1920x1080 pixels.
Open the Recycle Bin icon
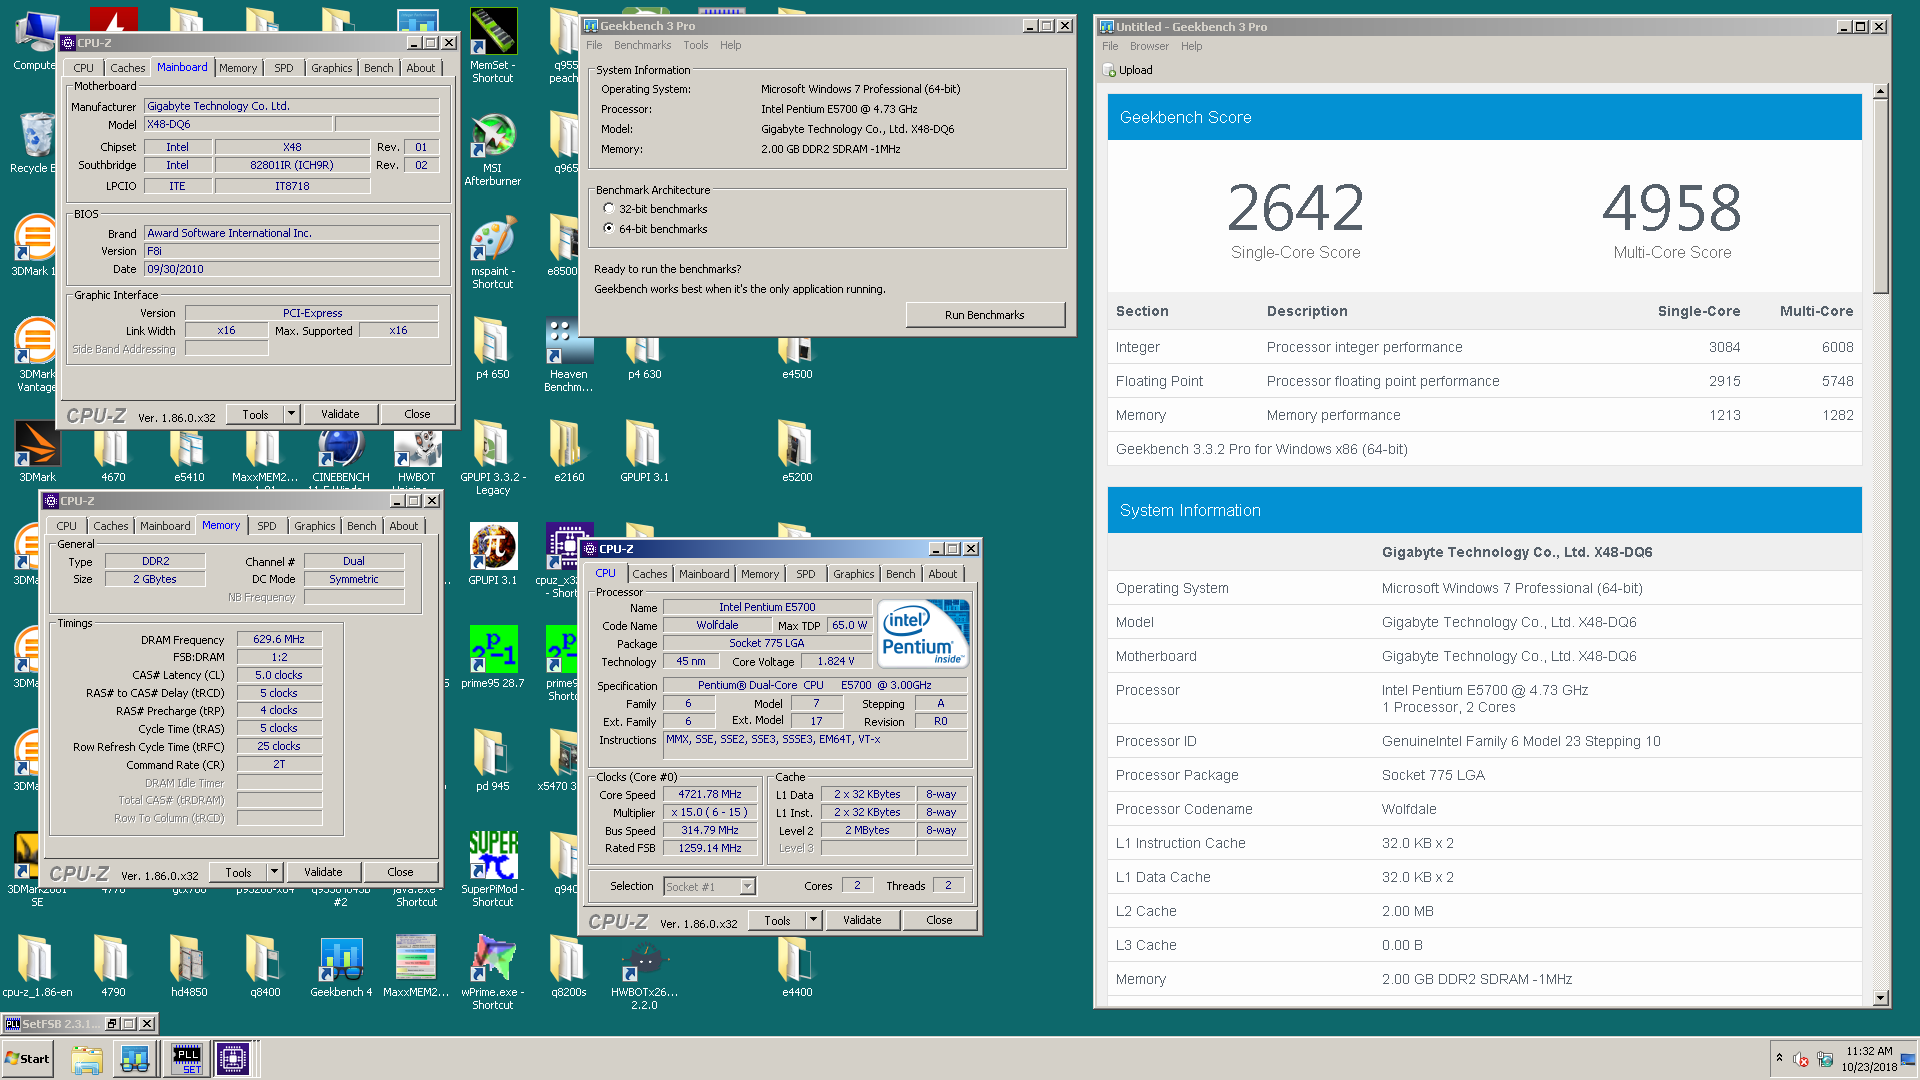click(35, 142)
